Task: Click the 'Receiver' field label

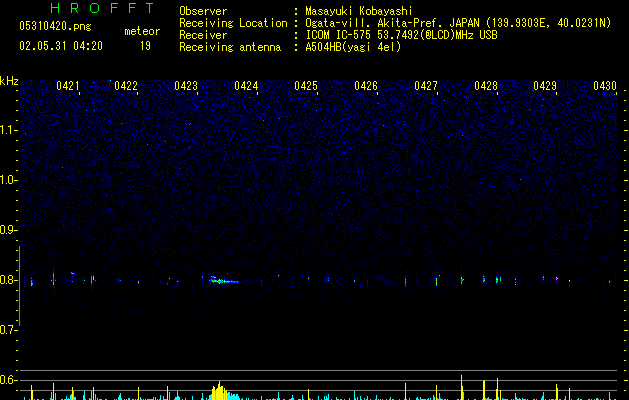Action: point(203,35)
